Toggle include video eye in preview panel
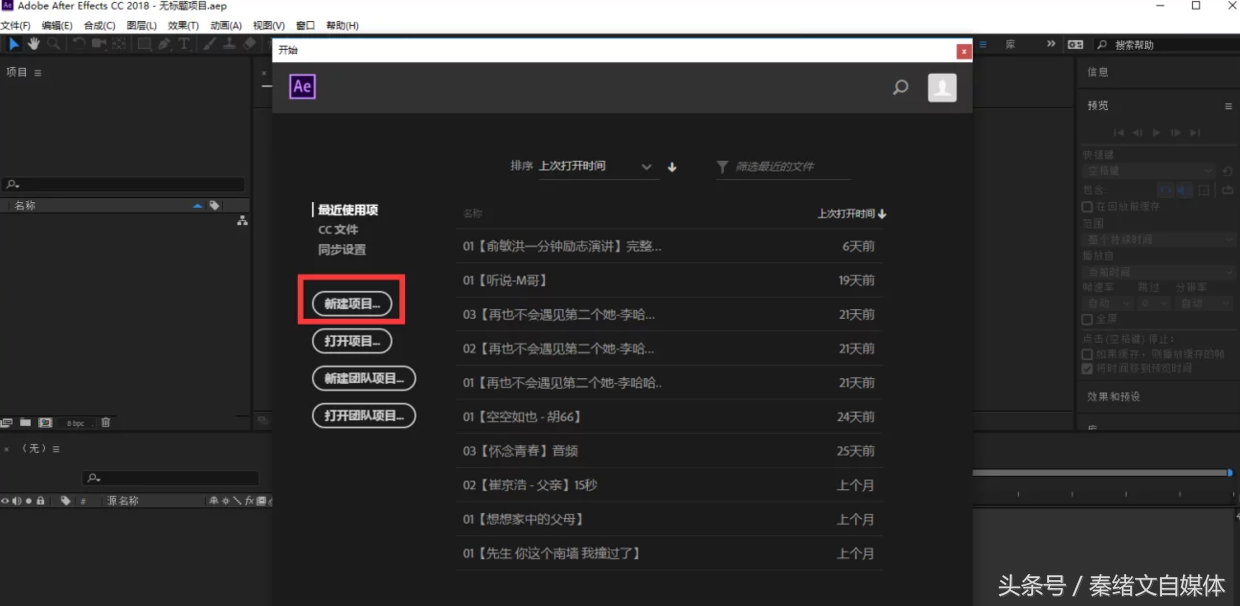The image size is (1240, 606). click(1166, 190)
